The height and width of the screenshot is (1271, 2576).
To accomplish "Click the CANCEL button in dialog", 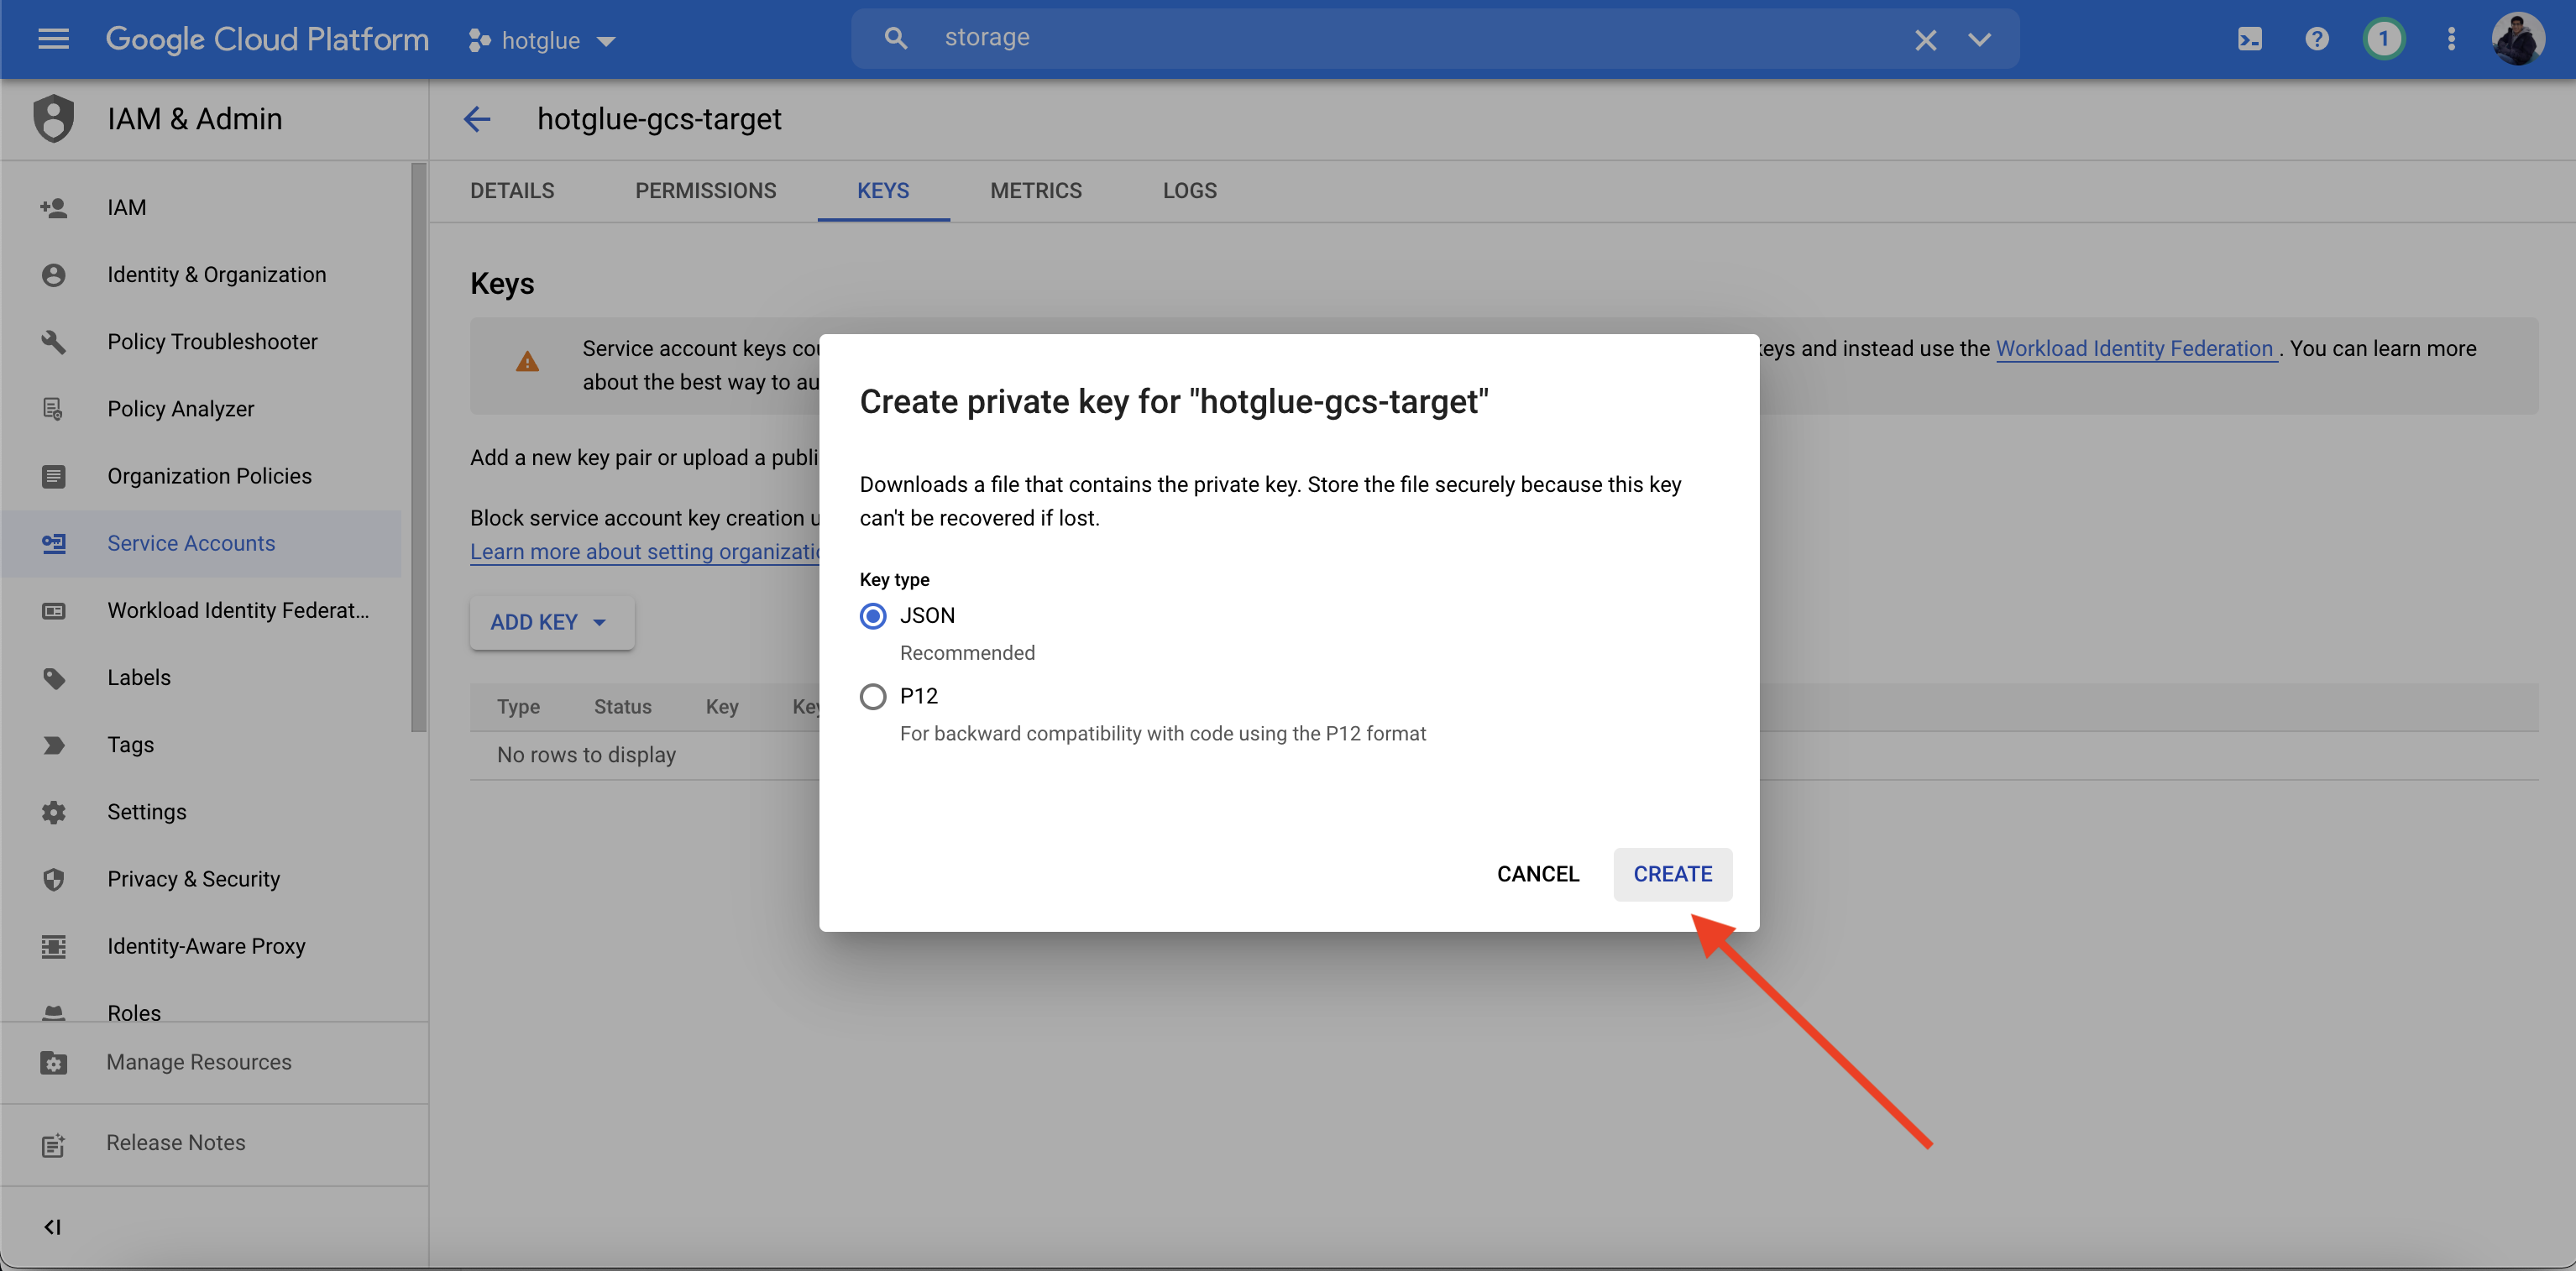I will tap(1537, 874).
